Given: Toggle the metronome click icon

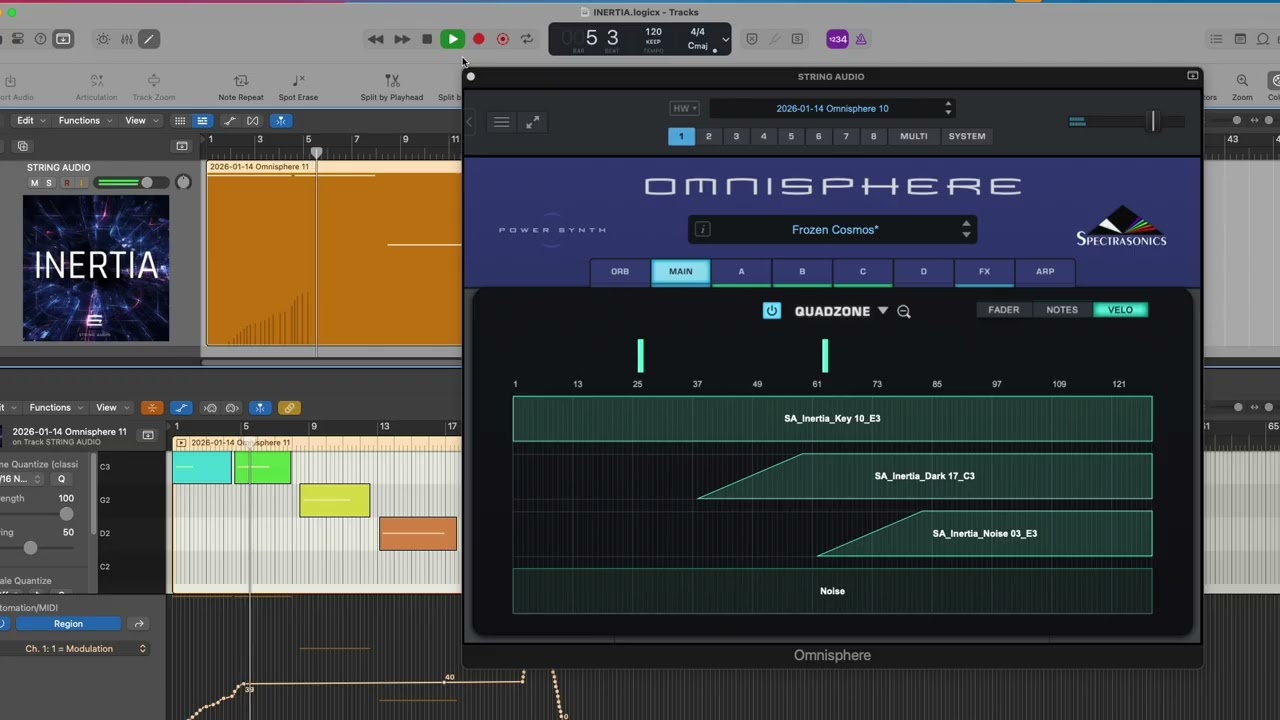Looking at the screenshot, I should tap(861, 39).
